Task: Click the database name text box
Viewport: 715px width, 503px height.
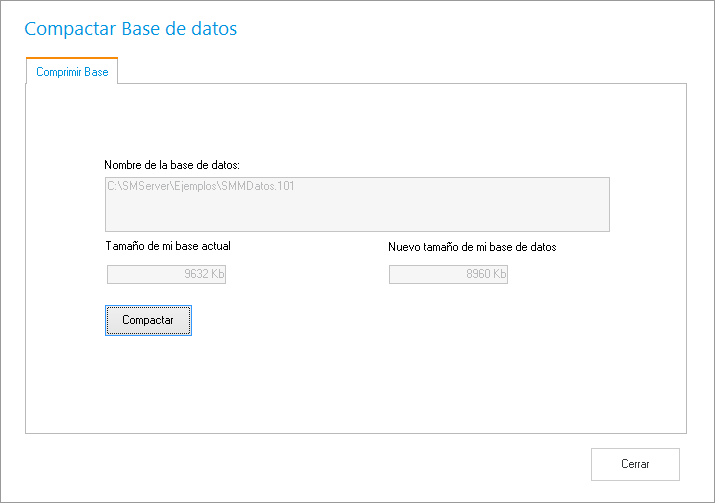Action: (357, 205)
